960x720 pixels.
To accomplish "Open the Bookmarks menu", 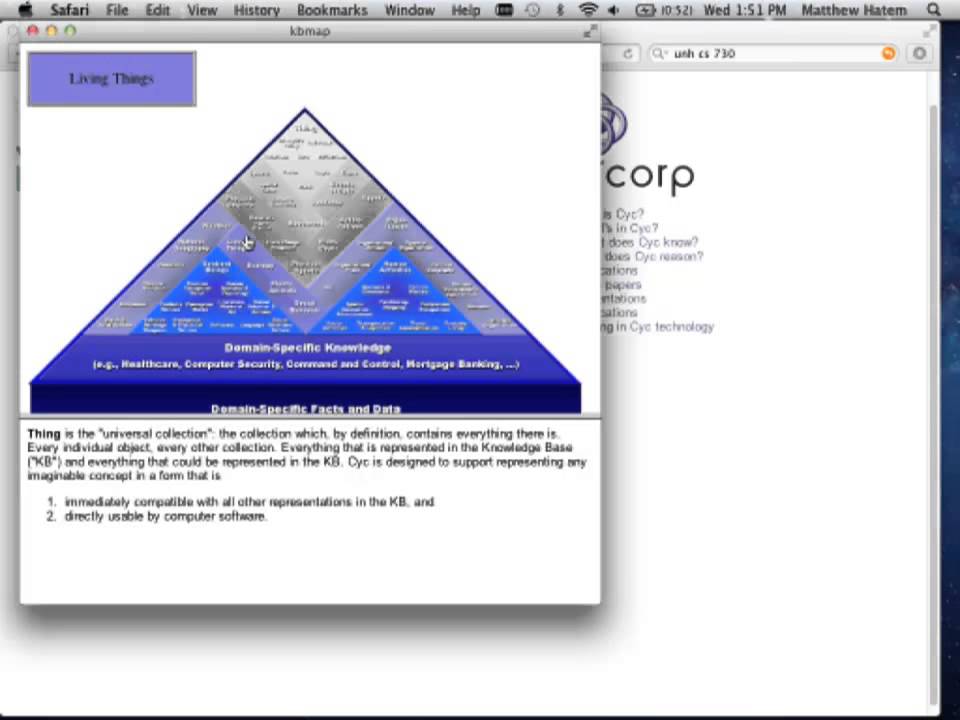I will click(x=332, y=10).
